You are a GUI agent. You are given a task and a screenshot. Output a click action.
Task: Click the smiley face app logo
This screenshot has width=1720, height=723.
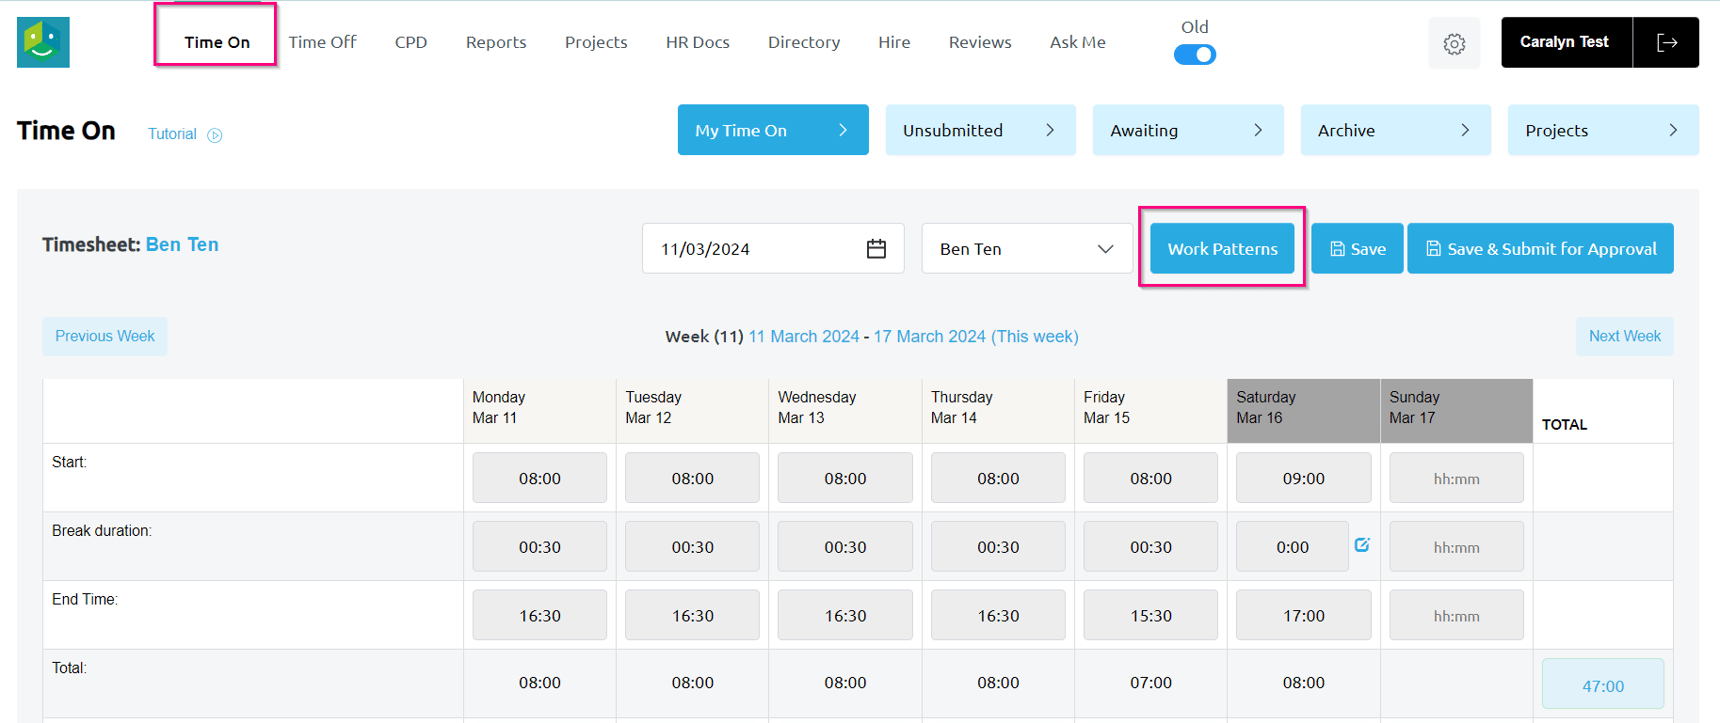point(43,42)
